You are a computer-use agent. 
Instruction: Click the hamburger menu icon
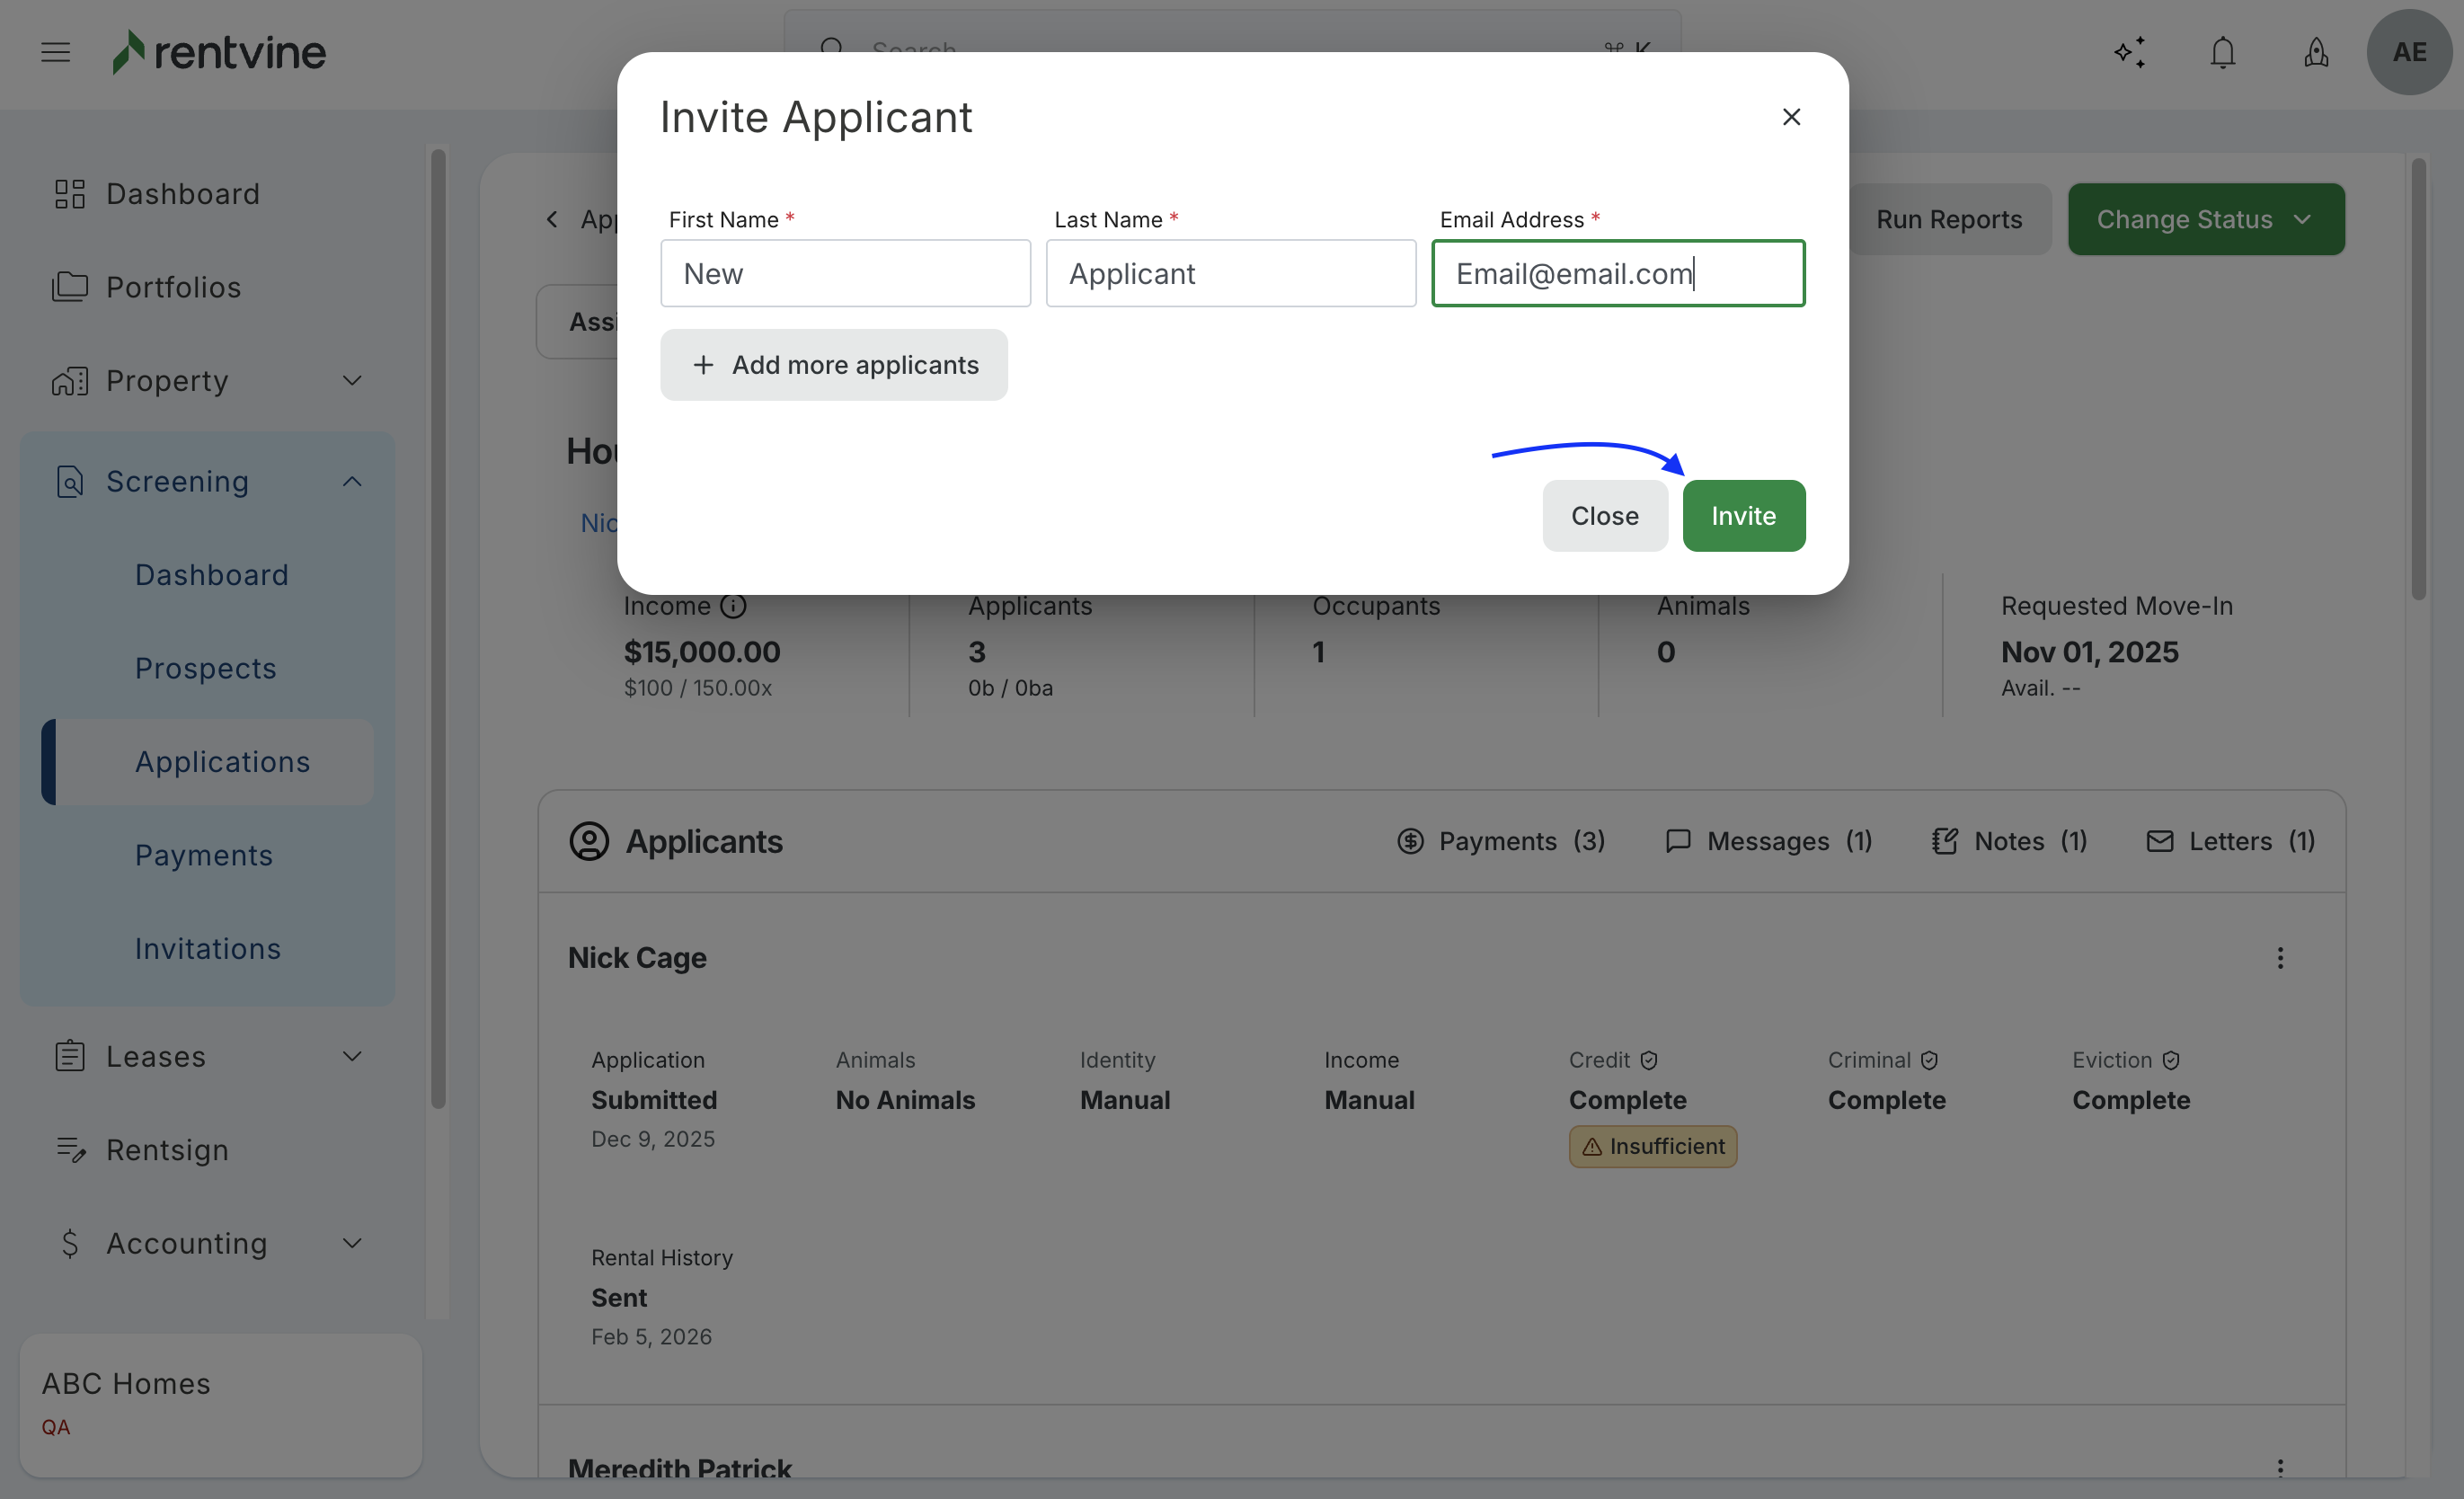click(56, 52)
